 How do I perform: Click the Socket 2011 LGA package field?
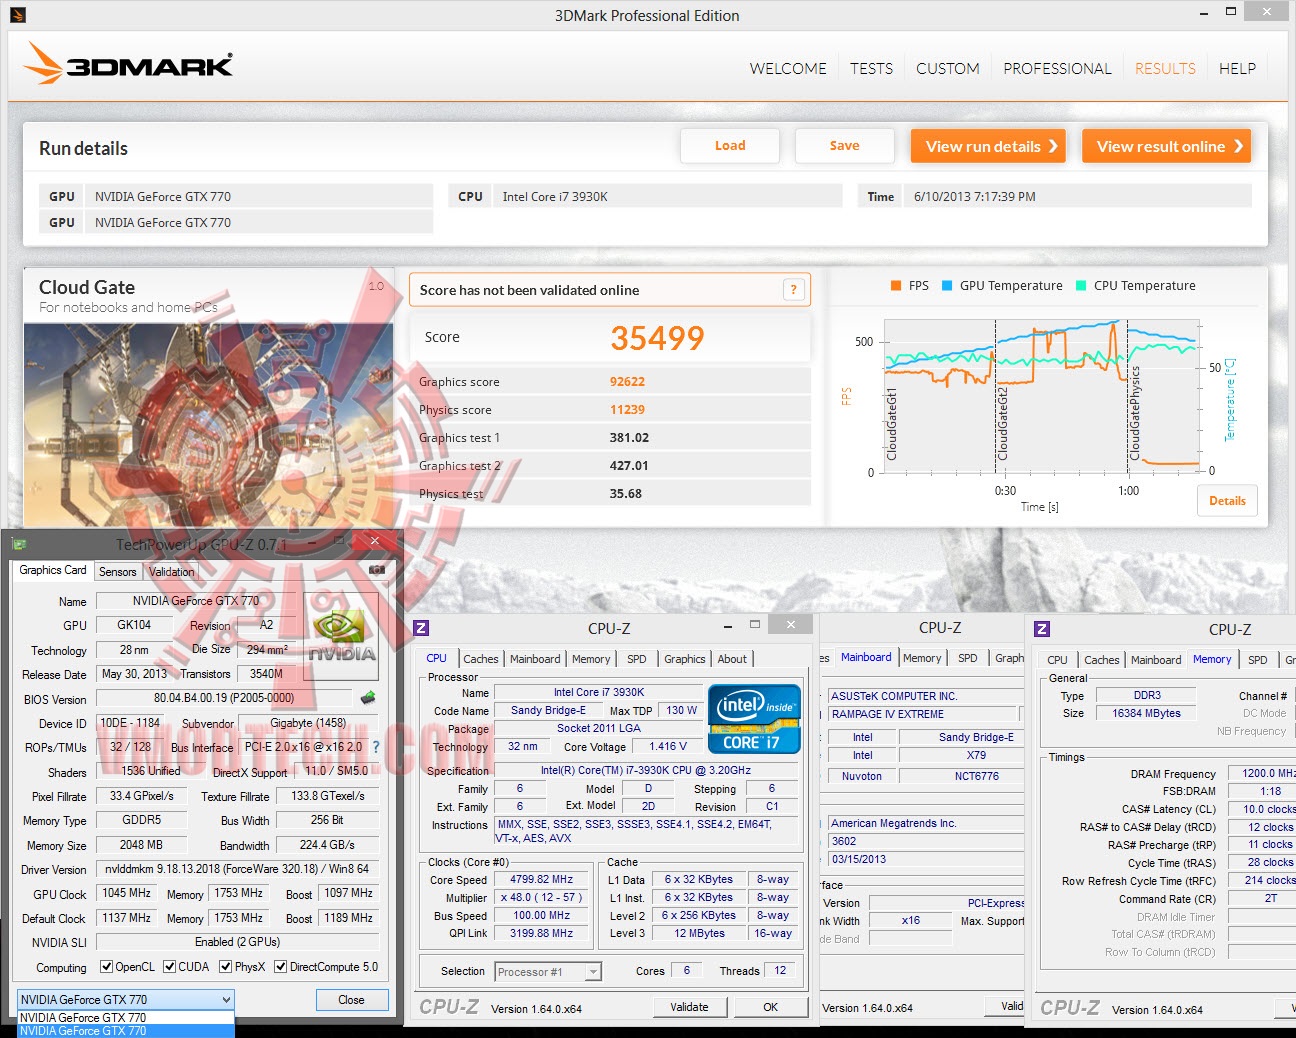[x=598, y=729]
